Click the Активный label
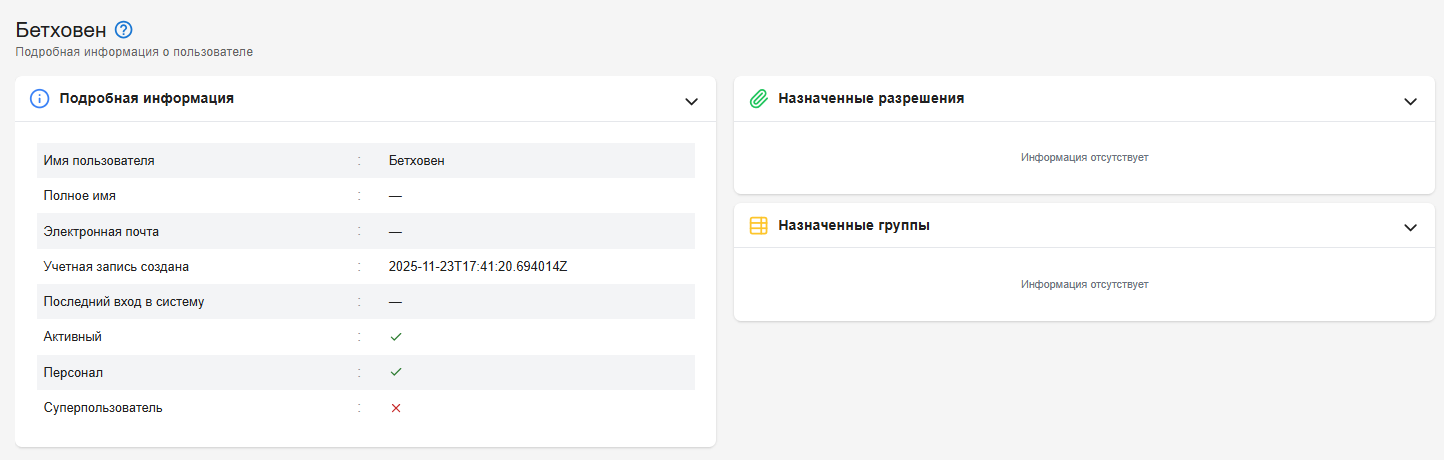Screen dimensions: 1444x460 click(73, 337)
